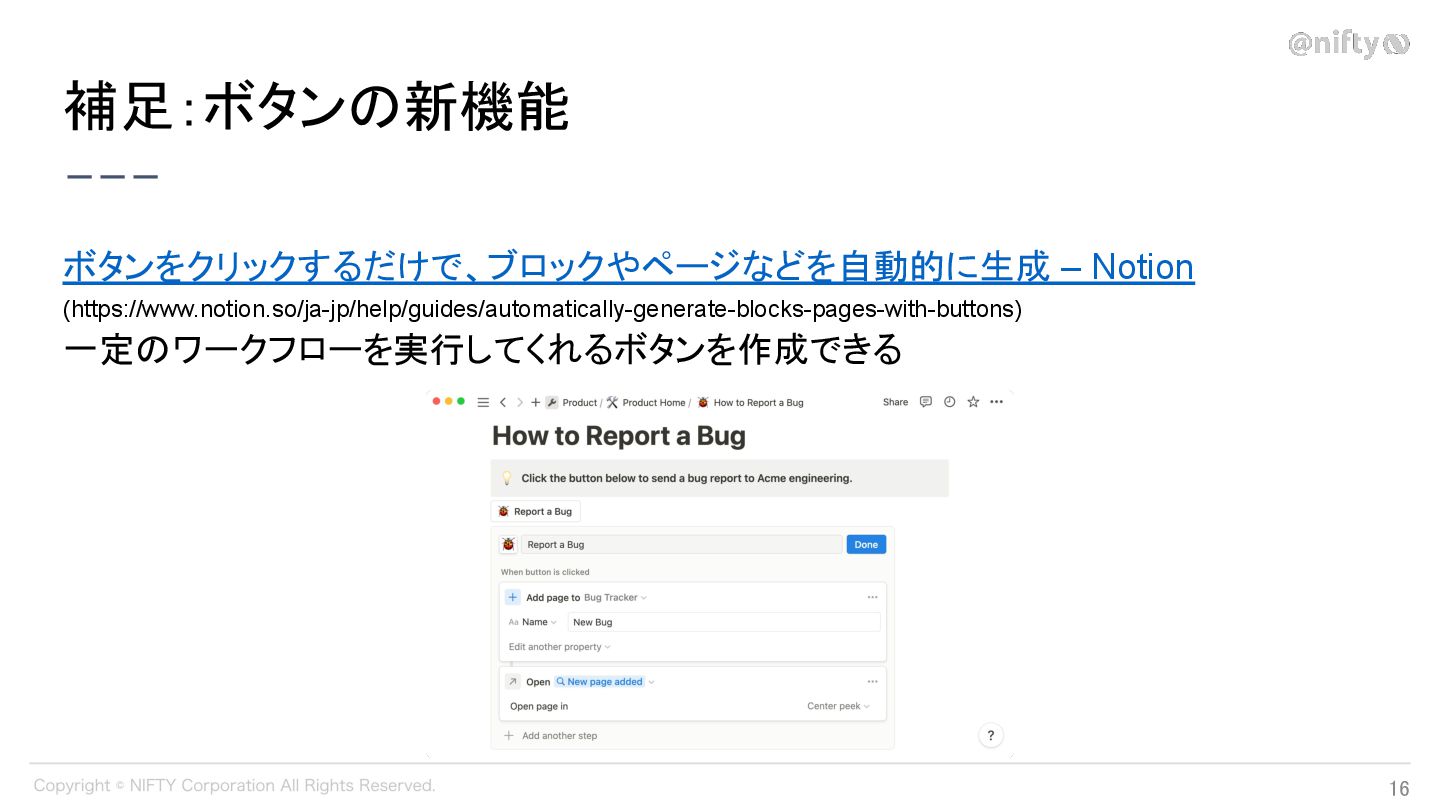Open the Center peek dropdown
Screen dimensions: 1440x810
click(x=838, y=706)
